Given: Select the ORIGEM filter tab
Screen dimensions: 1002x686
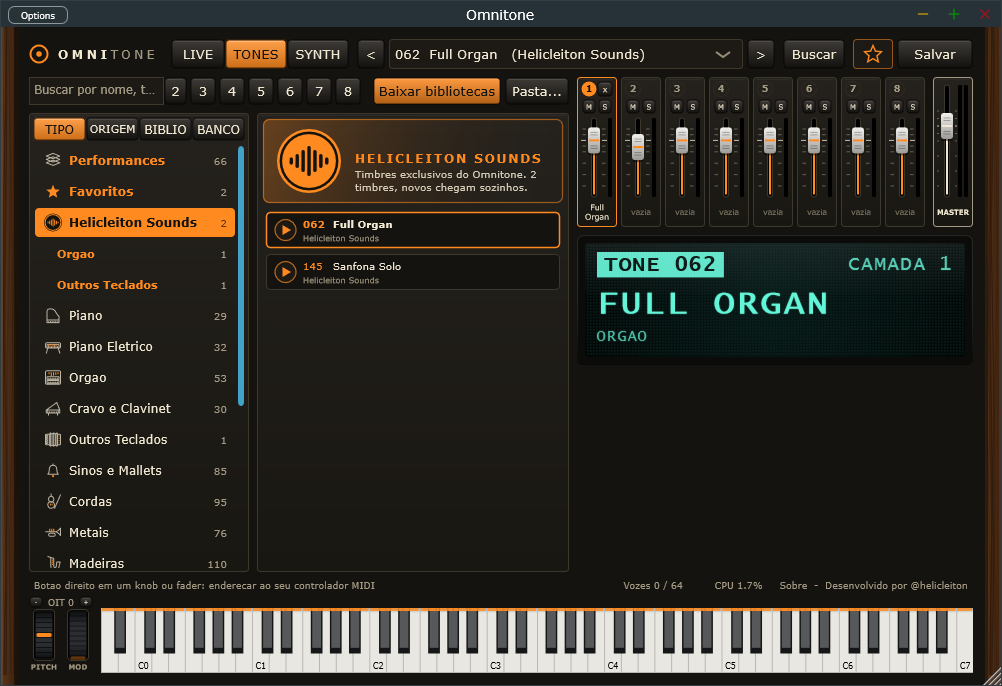Looking at the screenshot, I should coord(112,129).
